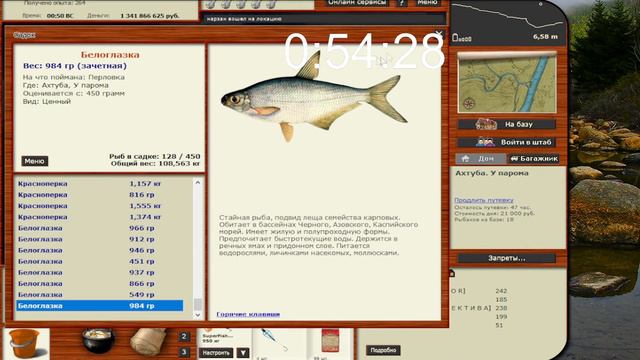Click Войти в штаб button

point(507,142)
